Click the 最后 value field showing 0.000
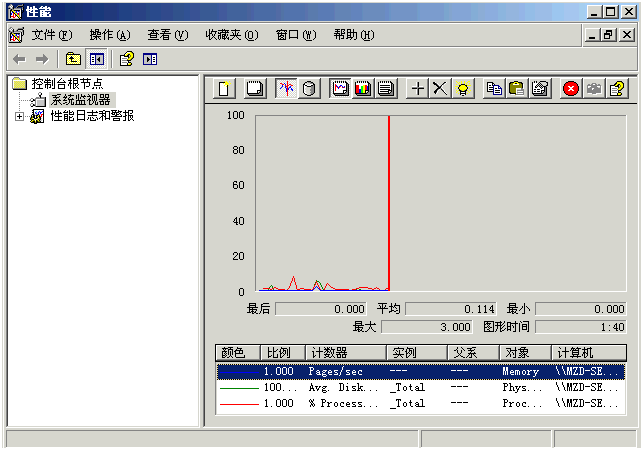This screenshot has width=643, height=450. click(x=321, y=309)
